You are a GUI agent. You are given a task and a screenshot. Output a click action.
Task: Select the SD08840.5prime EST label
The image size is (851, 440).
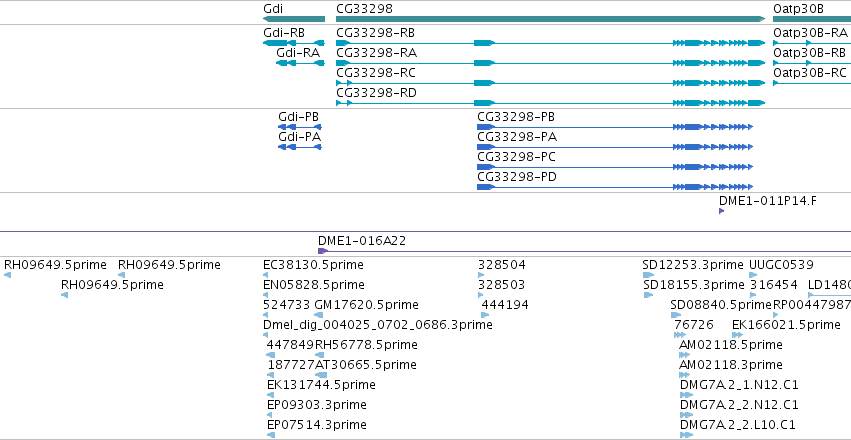pos(721,305)
